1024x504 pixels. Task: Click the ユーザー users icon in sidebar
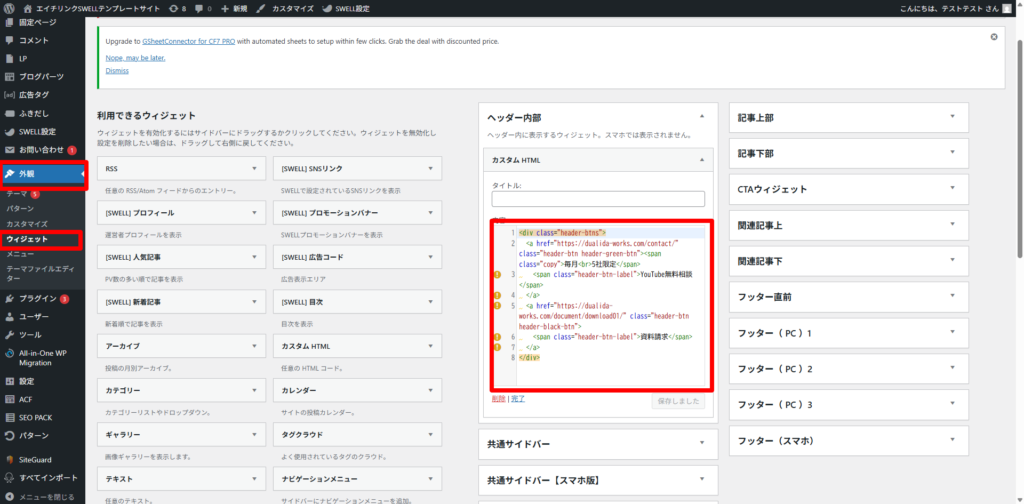click(9, 316)
